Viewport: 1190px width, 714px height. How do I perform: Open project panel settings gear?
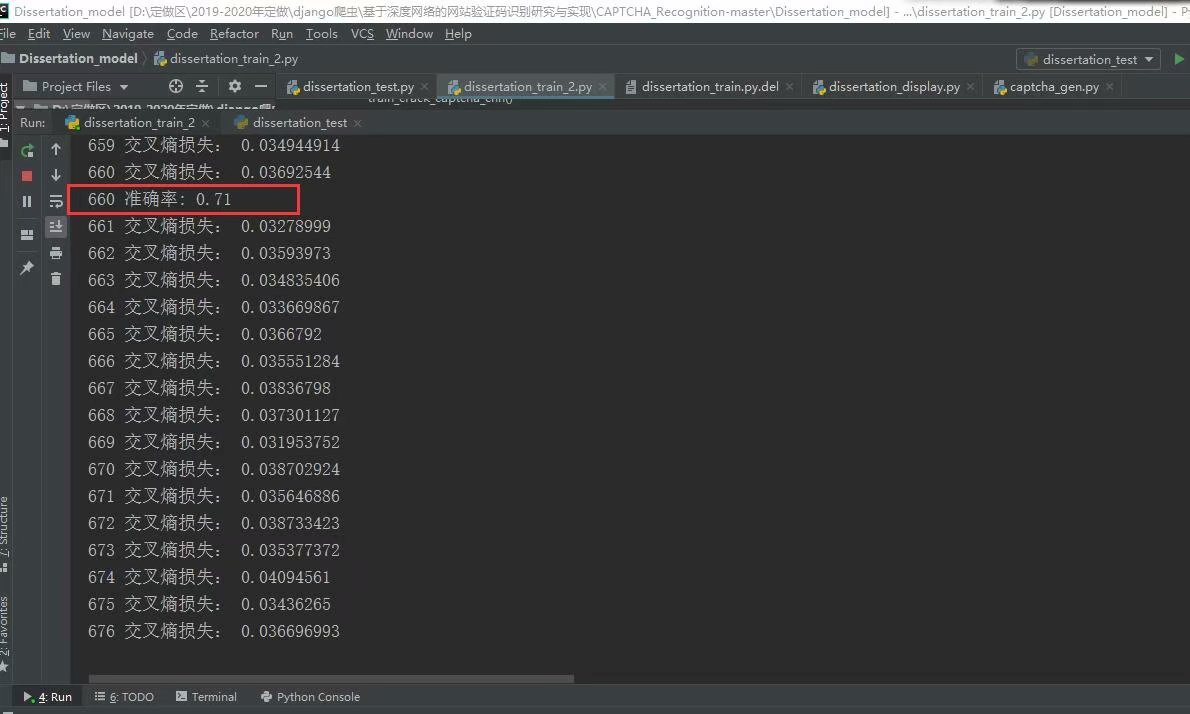(235, 86)
